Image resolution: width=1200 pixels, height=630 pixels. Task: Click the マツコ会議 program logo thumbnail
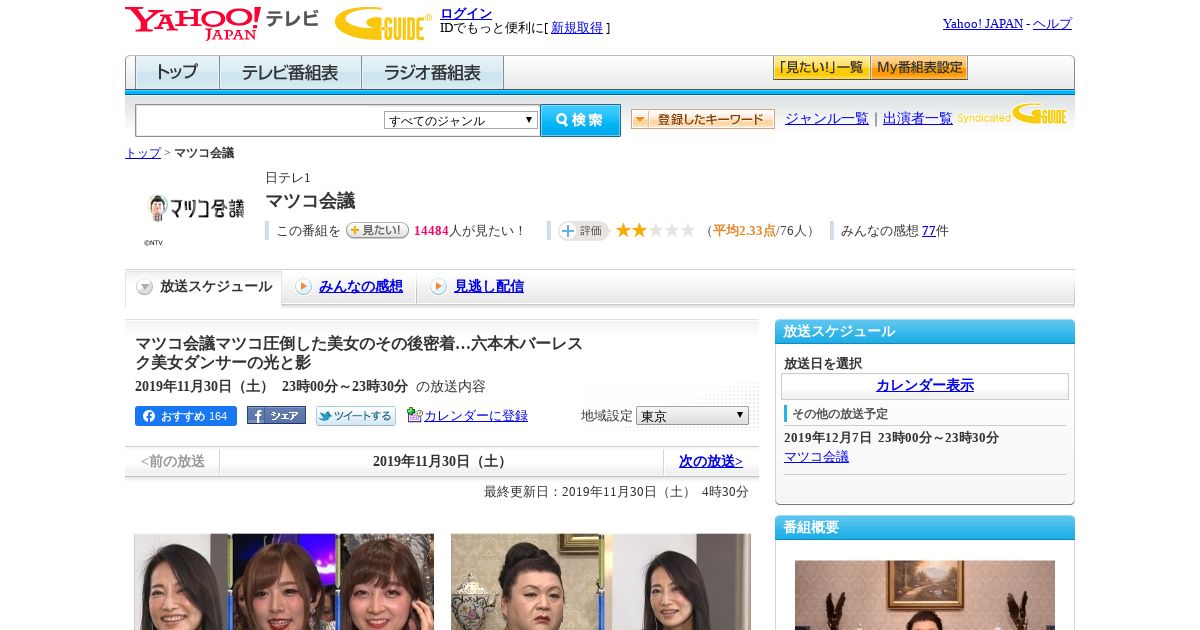pyautogui.click(x=195, y=208)
